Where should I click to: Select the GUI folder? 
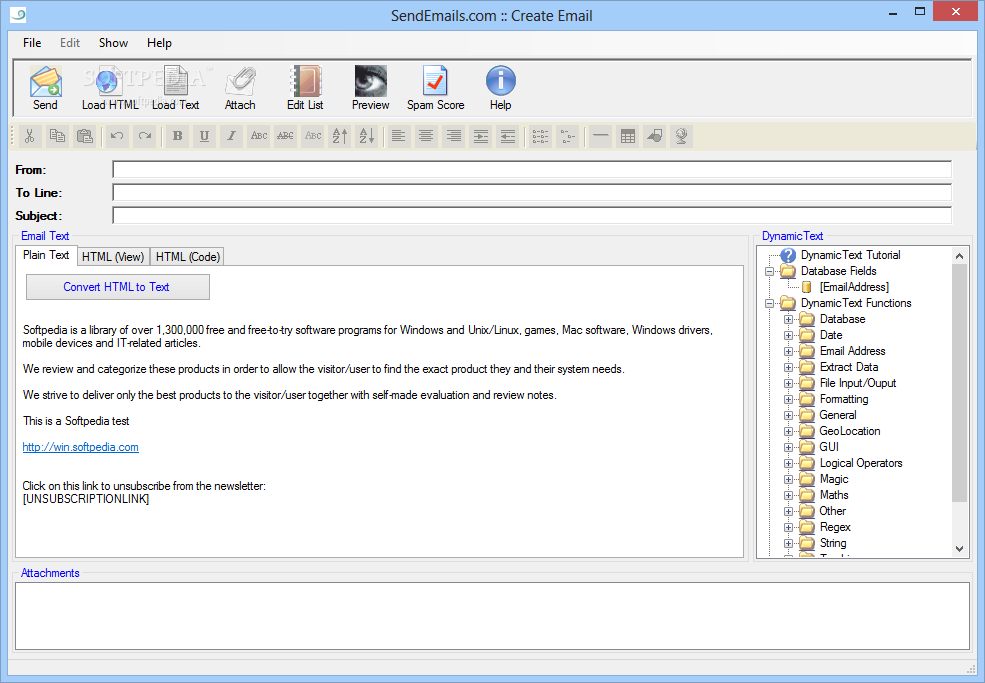point(829,447)
